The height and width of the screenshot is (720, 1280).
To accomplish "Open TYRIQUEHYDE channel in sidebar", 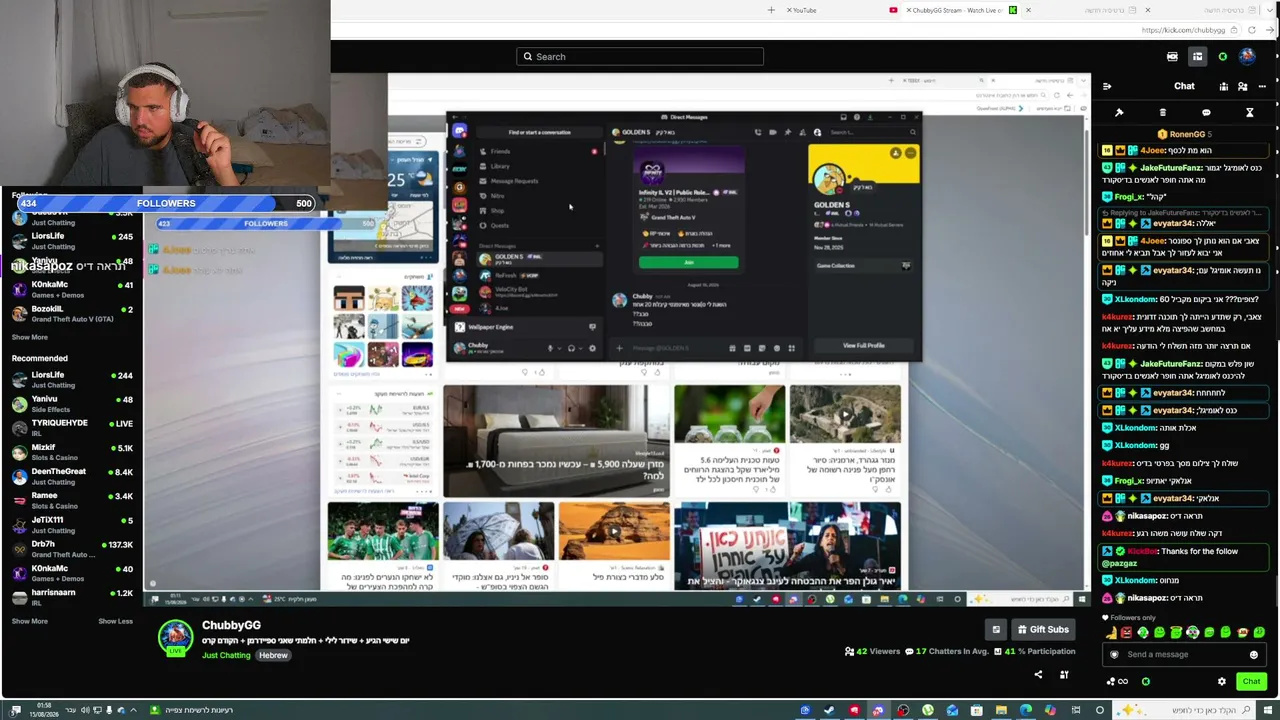I will tap(72, 428).
